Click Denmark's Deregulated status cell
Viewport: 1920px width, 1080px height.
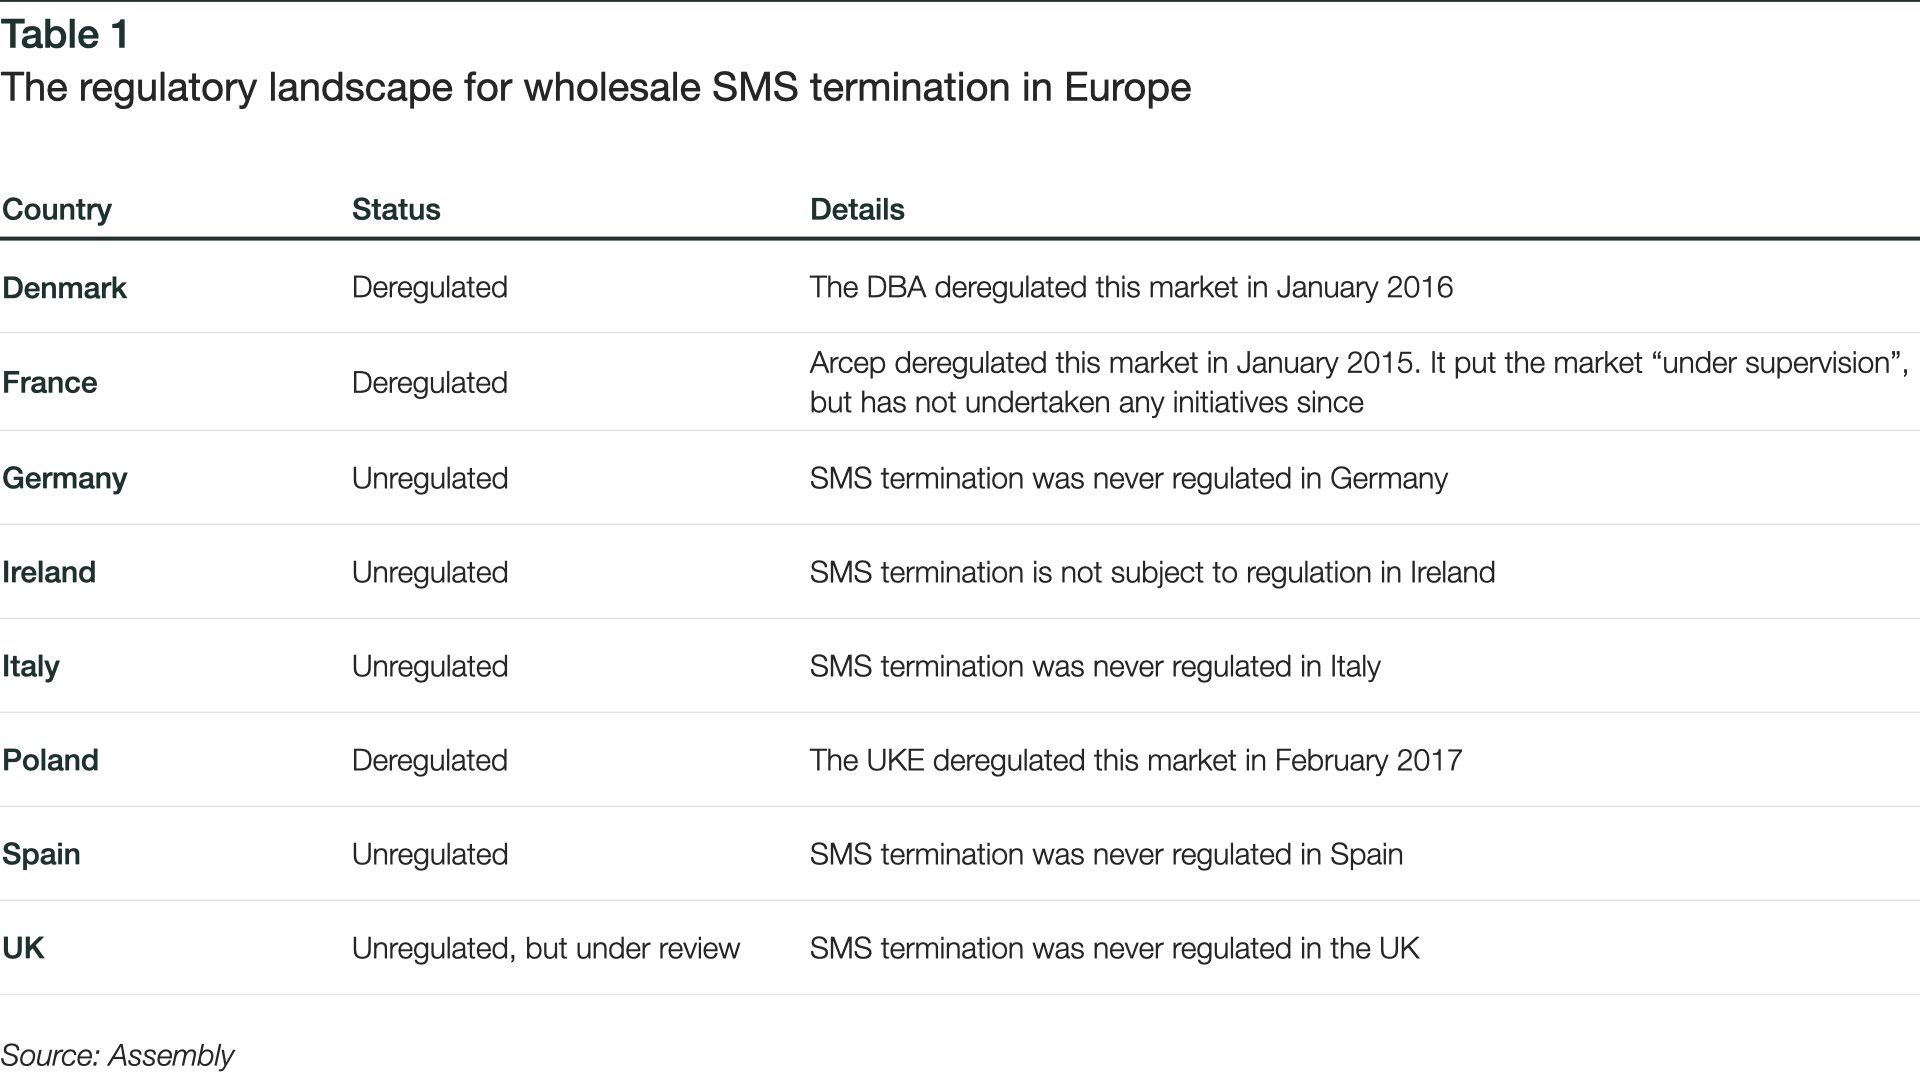coord(430,287)
